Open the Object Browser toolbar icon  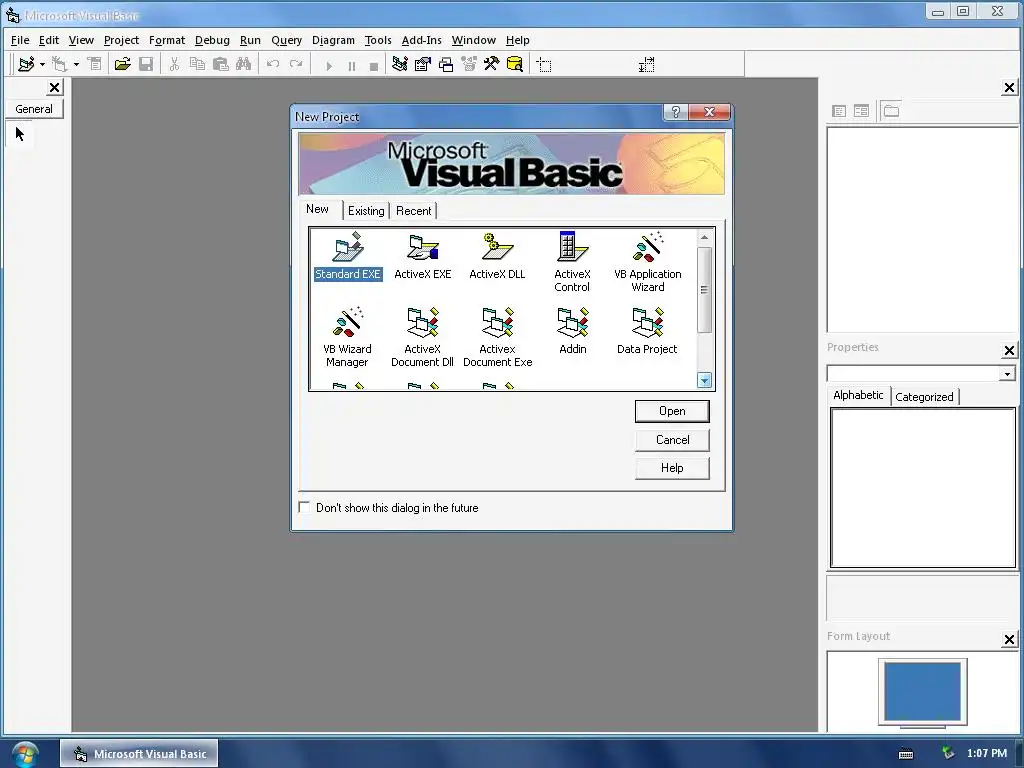(x=468, y=64)
